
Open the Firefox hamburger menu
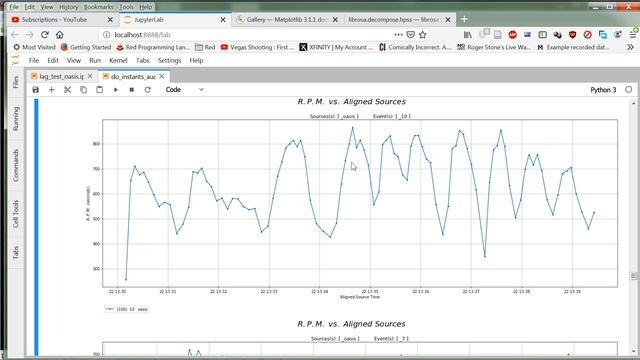coord(633,35)
